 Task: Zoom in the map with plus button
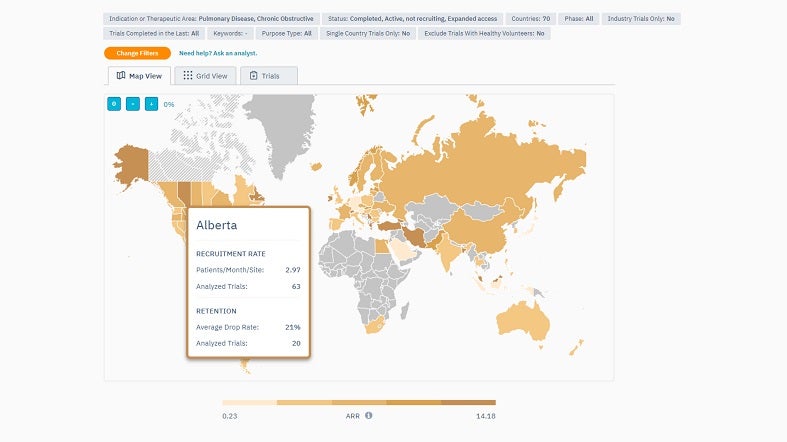pyautogui.click(x=151, y=104)
